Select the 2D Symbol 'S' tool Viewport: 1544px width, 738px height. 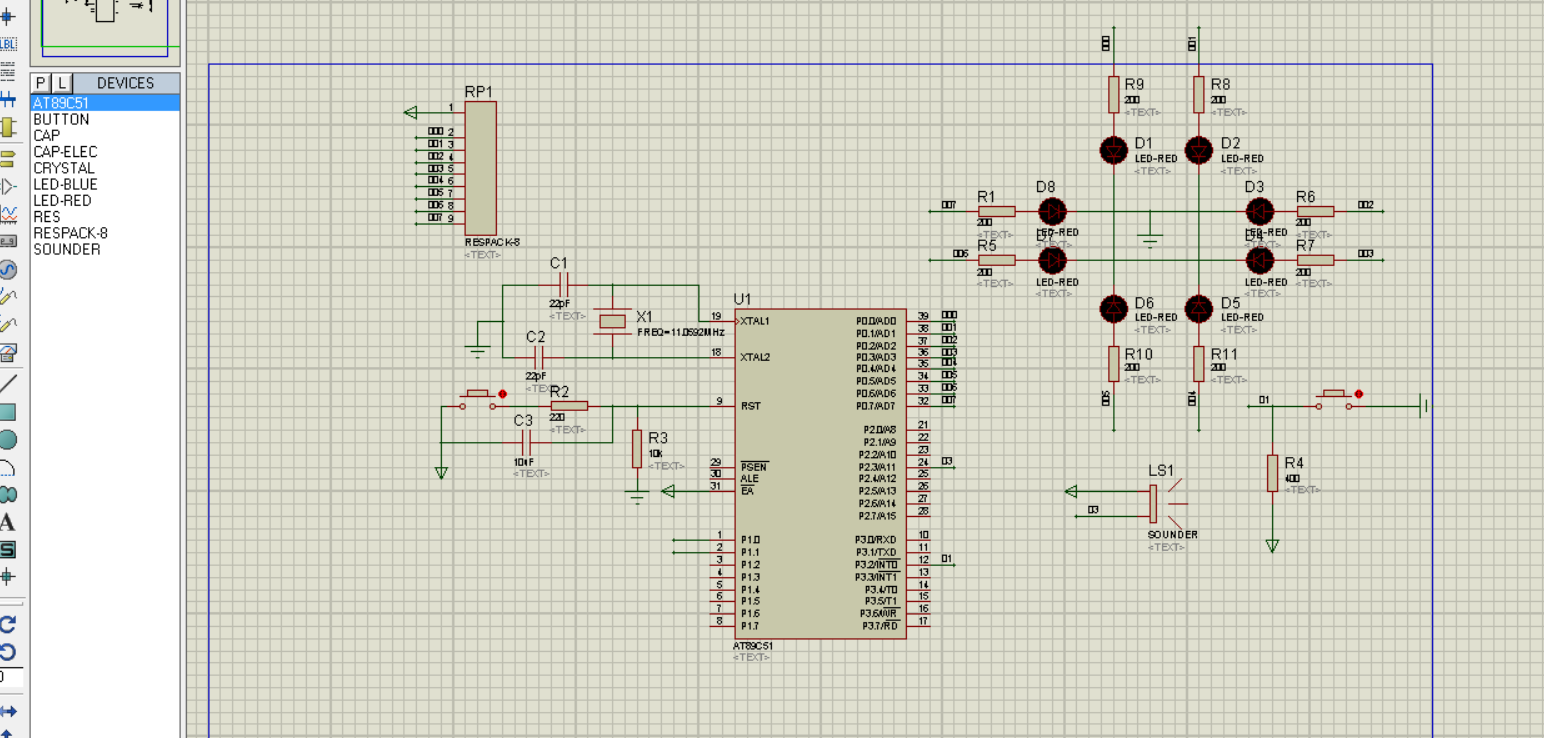pyautogui.click(x=8, y=549)
